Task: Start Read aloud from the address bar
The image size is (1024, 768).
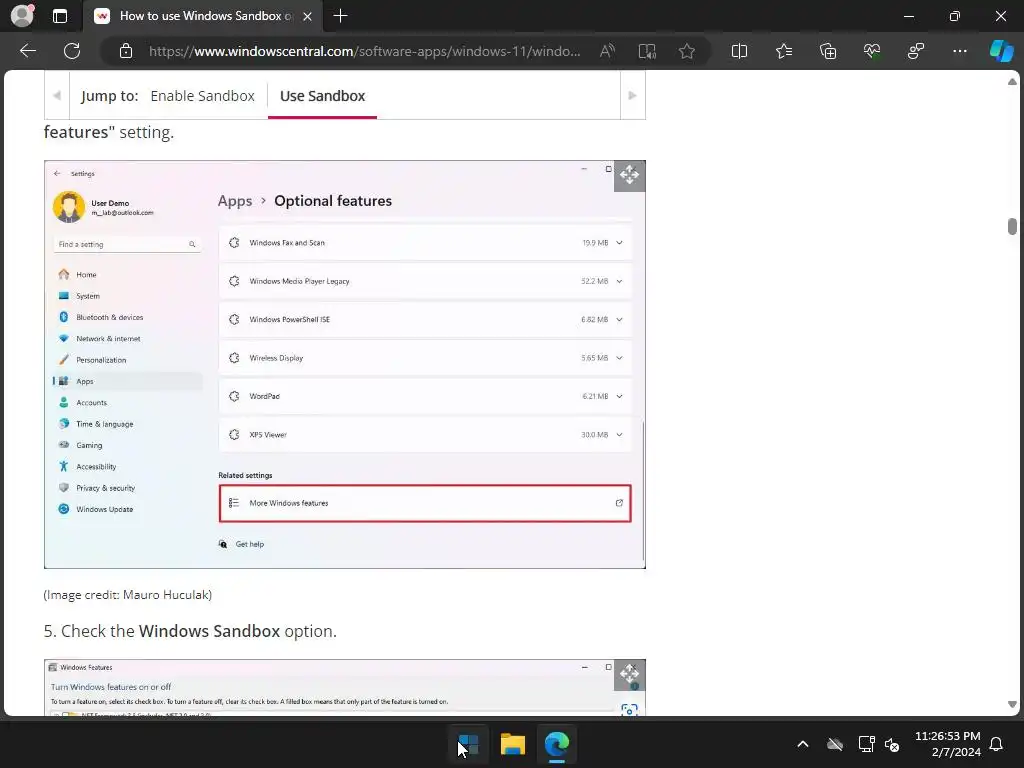Action: click(607, 51)
